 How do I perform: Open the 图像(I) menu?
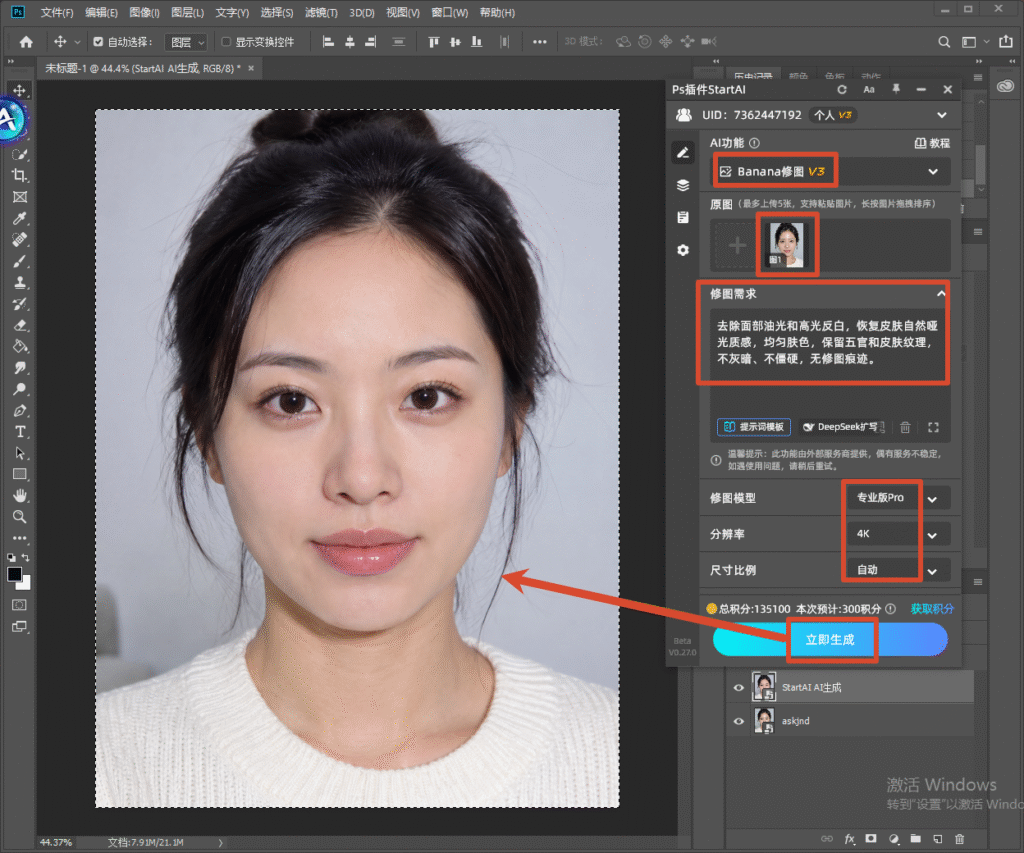pos(144,12)
